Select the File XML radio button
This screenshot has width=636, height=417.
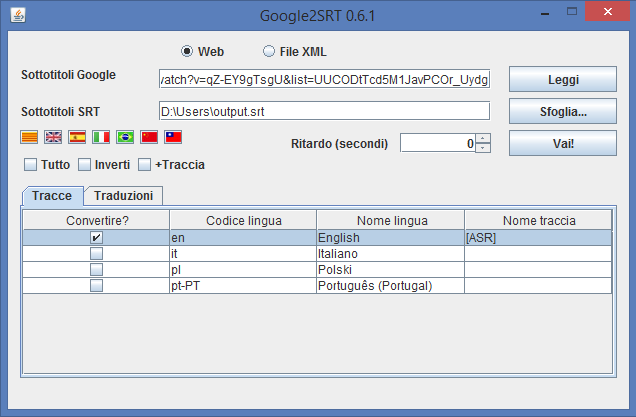[269, 51]
